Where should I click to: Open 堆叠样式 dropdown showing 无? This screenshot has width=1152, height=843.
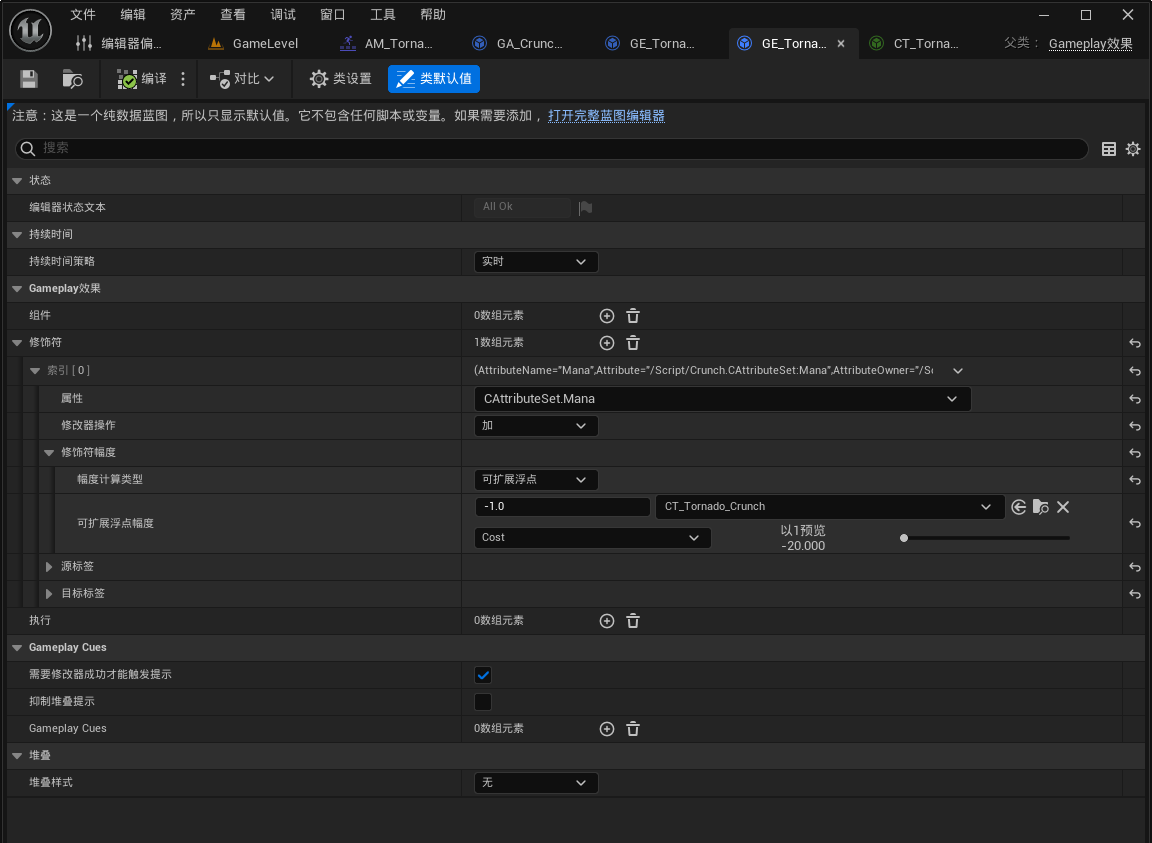pos(536,783)
